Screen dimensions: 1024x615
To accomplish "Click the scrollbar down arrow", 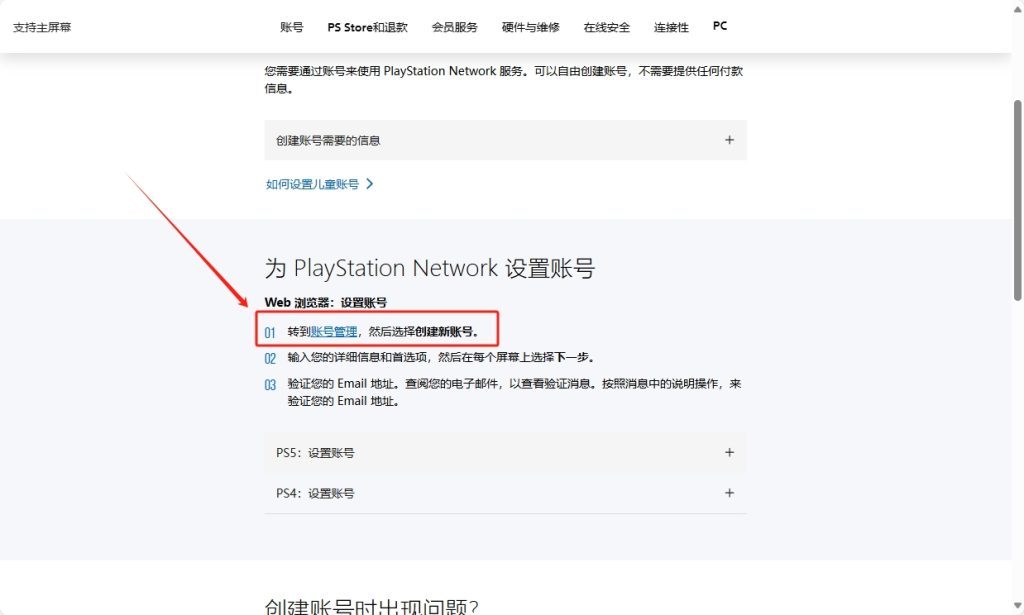I will [1016, 605].
